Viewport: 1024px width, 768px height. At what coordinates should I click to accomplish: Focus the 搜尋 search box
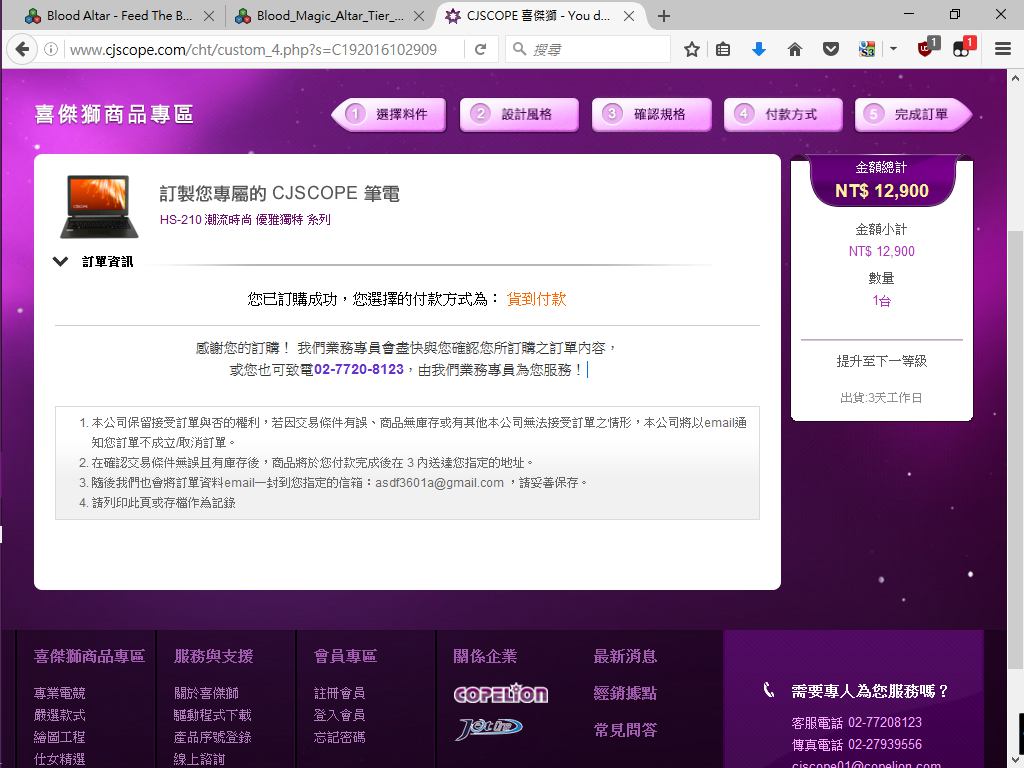tap(588, 49)
